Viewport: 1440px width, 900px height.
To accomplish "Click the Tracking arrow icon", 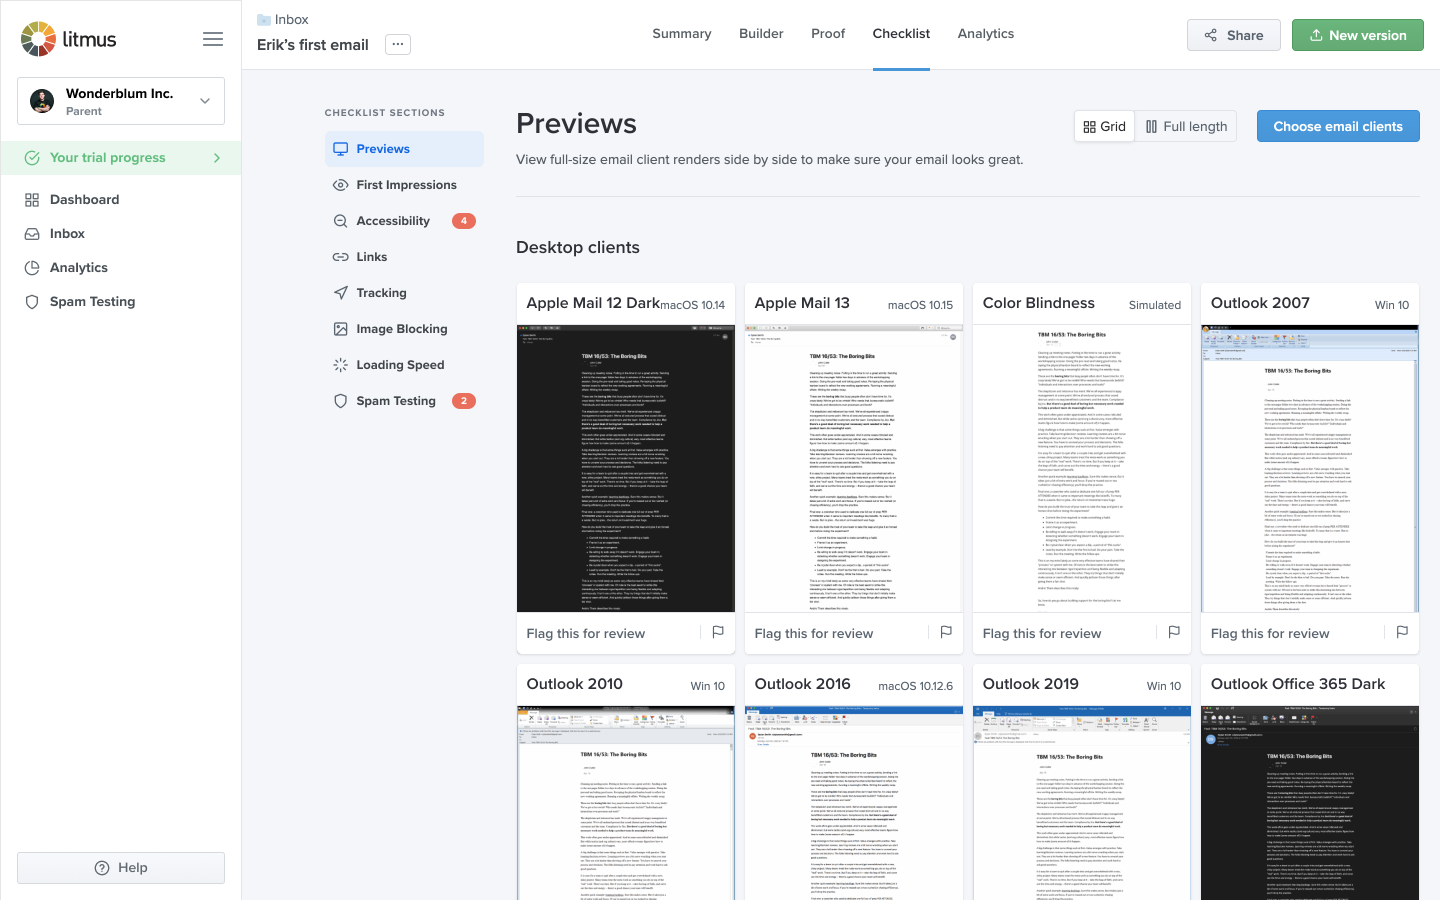I will pyautogui.click(x=341, y=293).
